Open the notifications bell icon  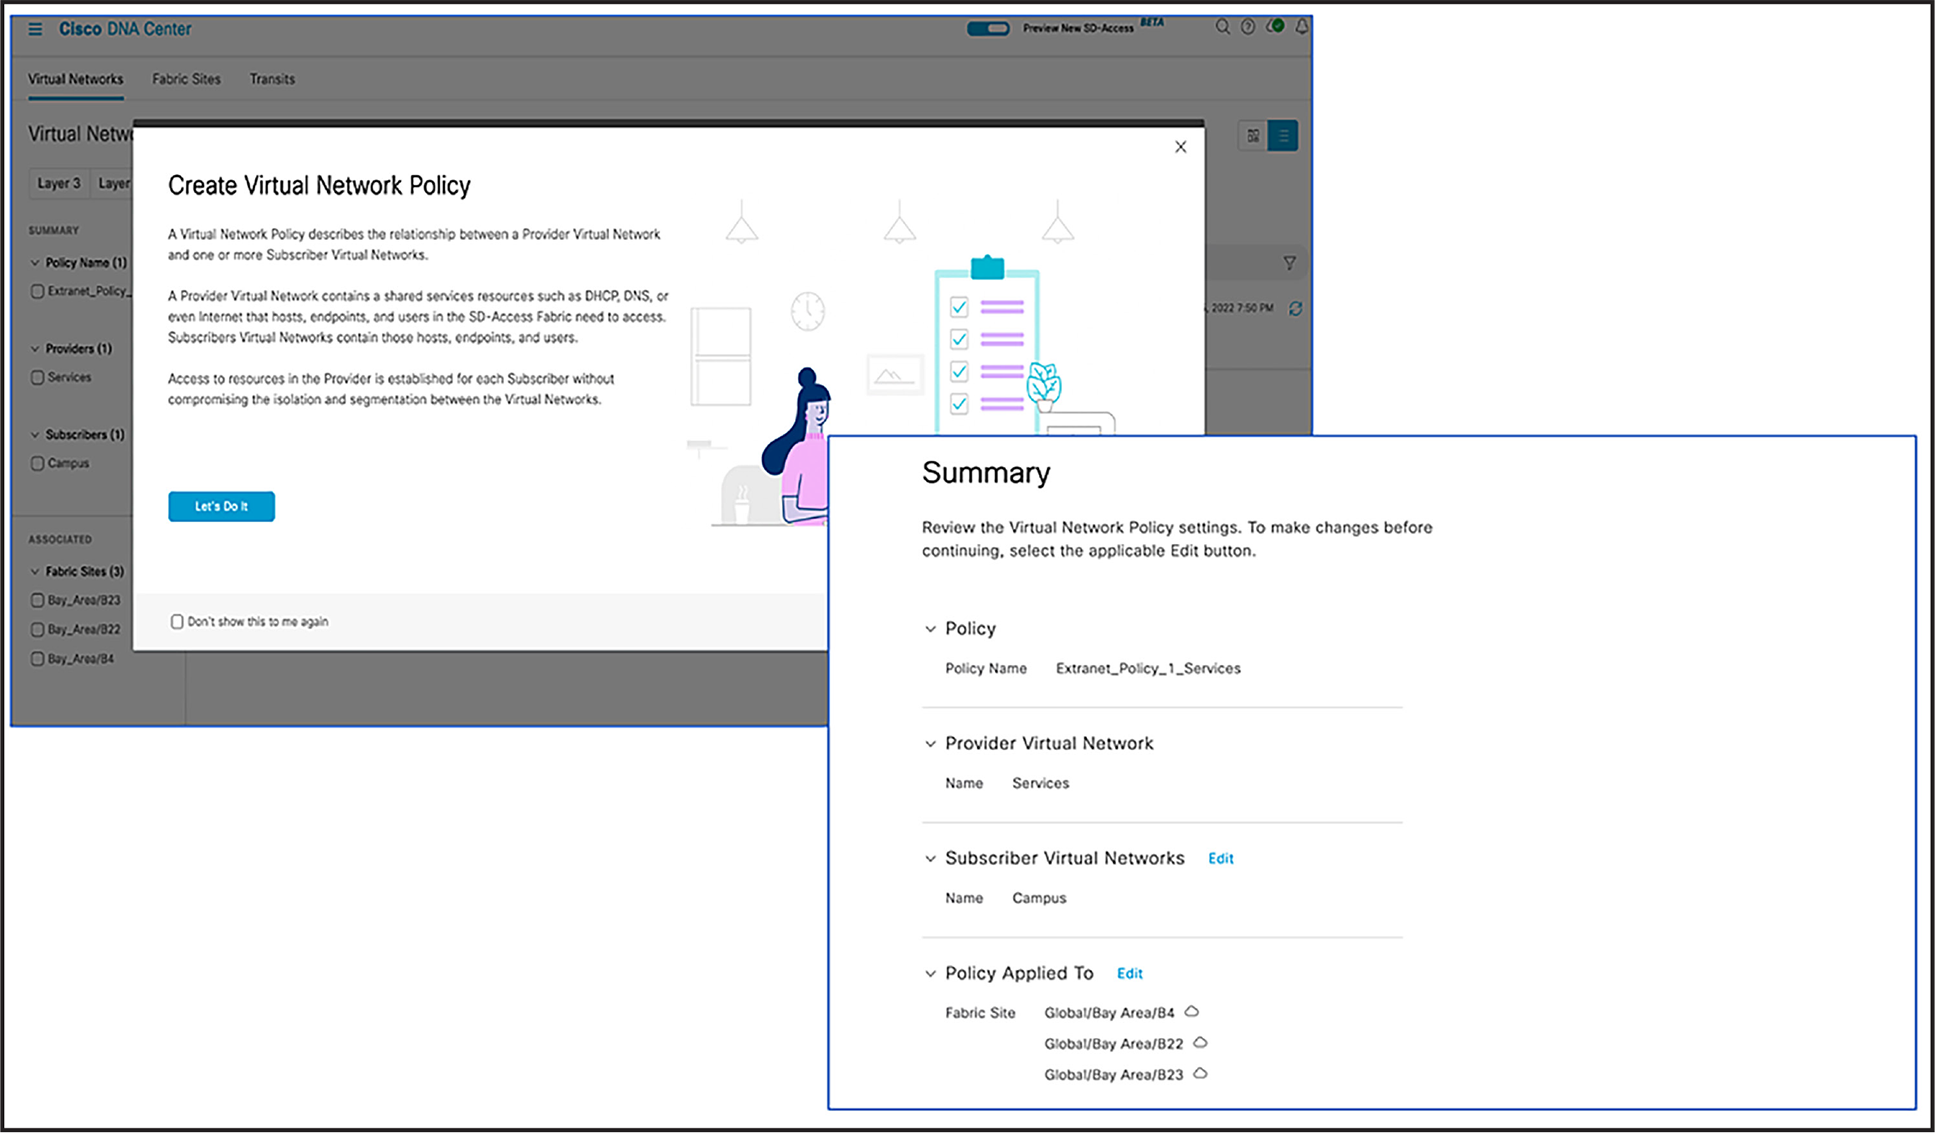pos(1302,27)
